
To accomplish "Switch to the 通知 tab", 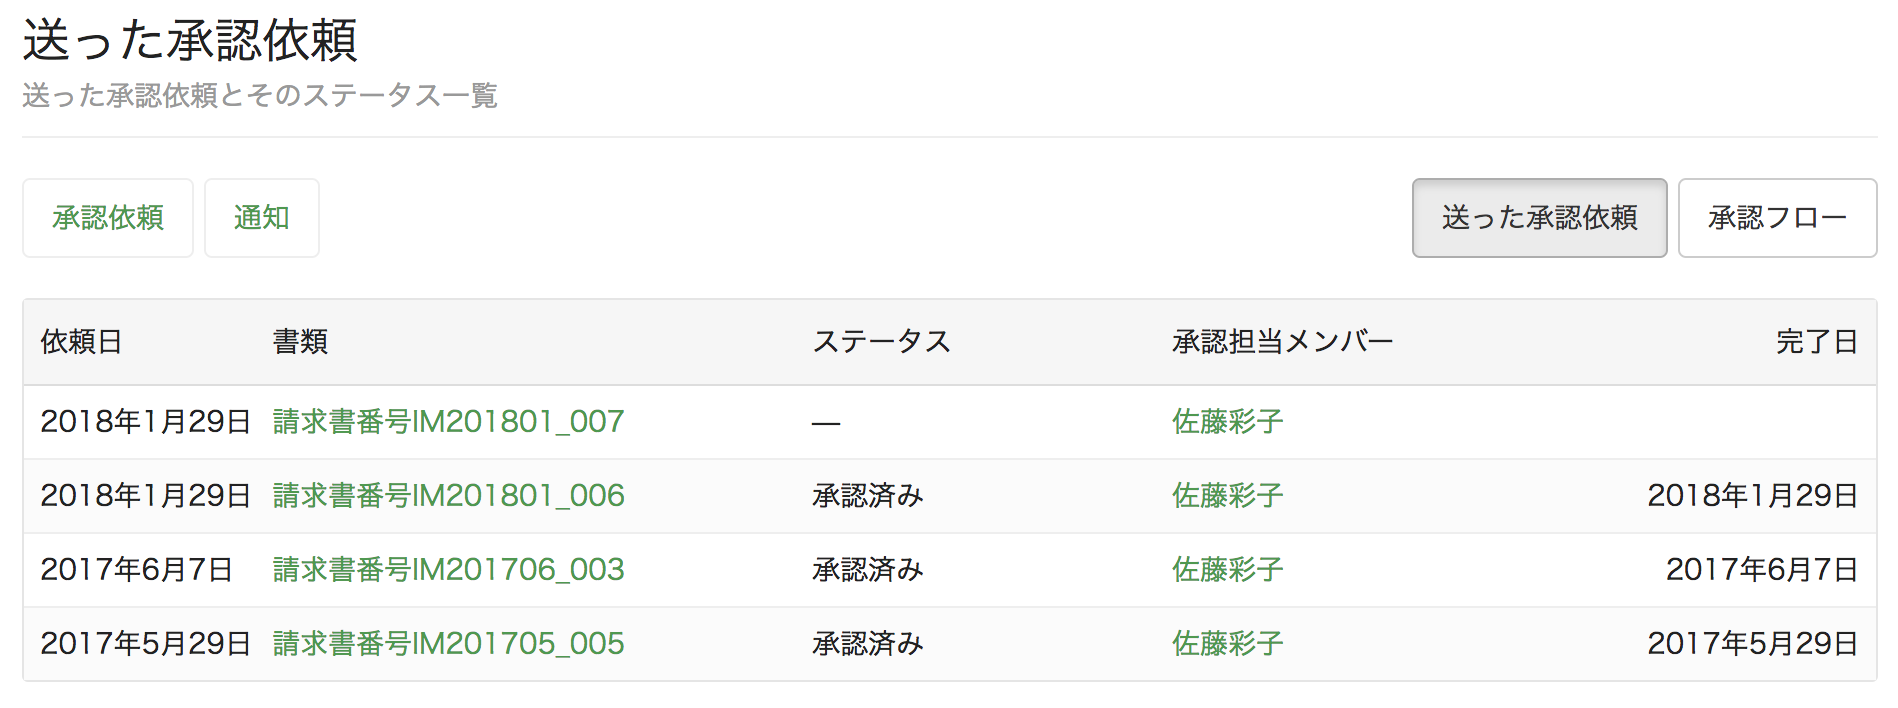I will point(262,218).
